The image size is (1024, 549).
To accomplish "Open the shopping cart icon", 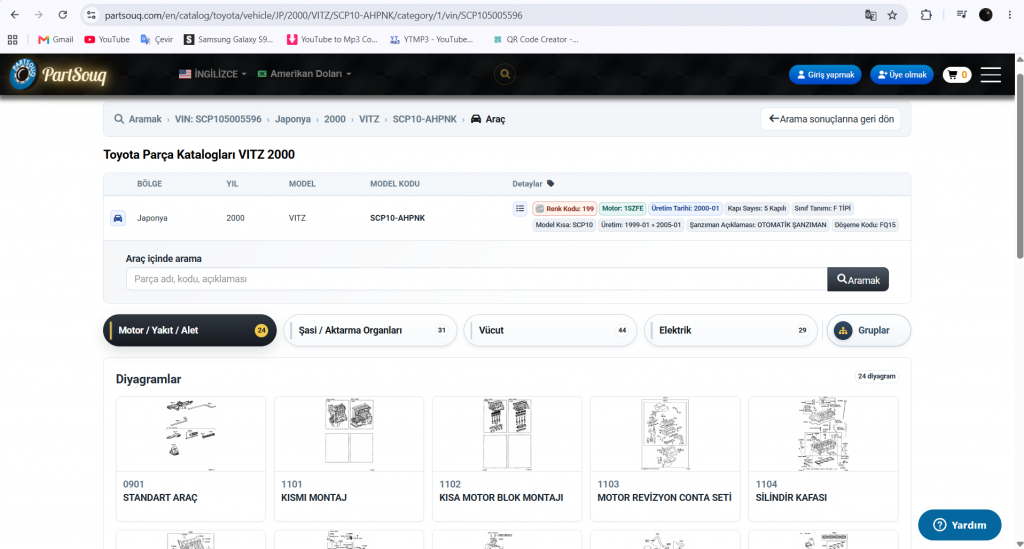I will tap(957, 74).
